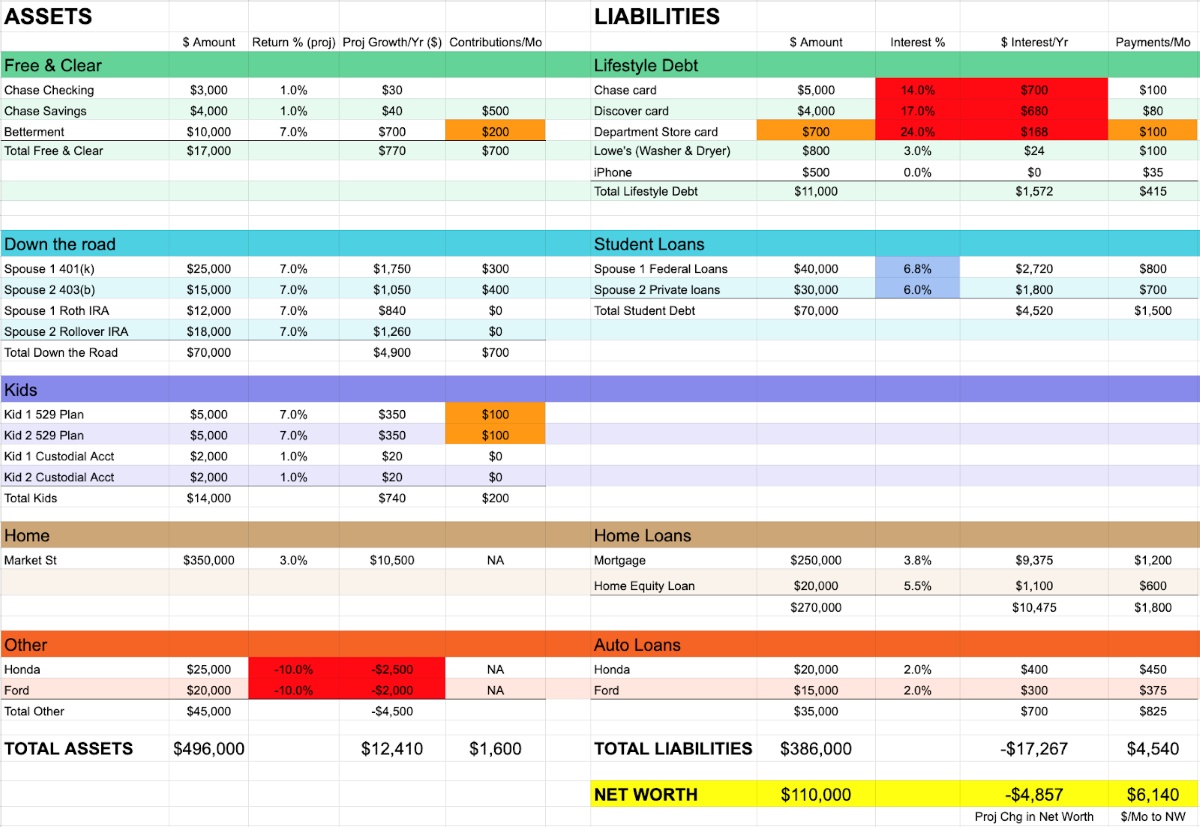Select the LIABILITIES heading cell
Image resolution: width=1200 pixels, height=827 pixels.
656,17
